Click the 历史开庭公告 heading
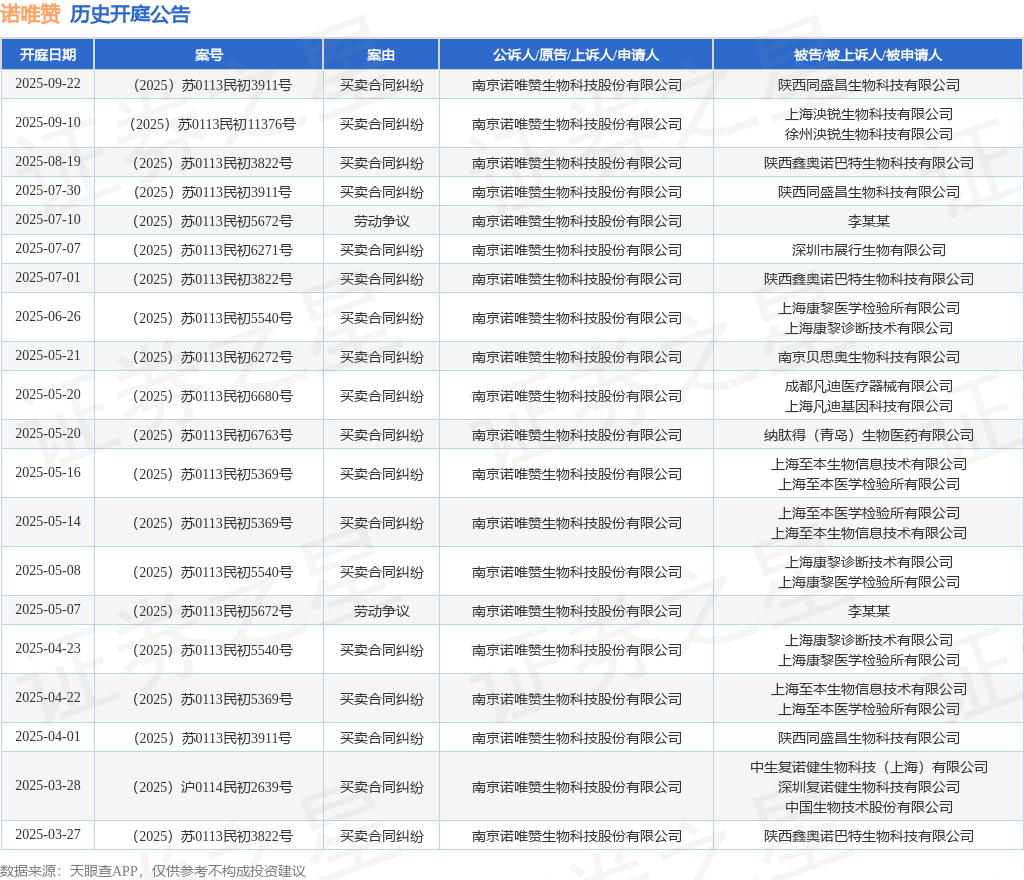The width and height of the screenshot is (1024, 880). [130, 14]
